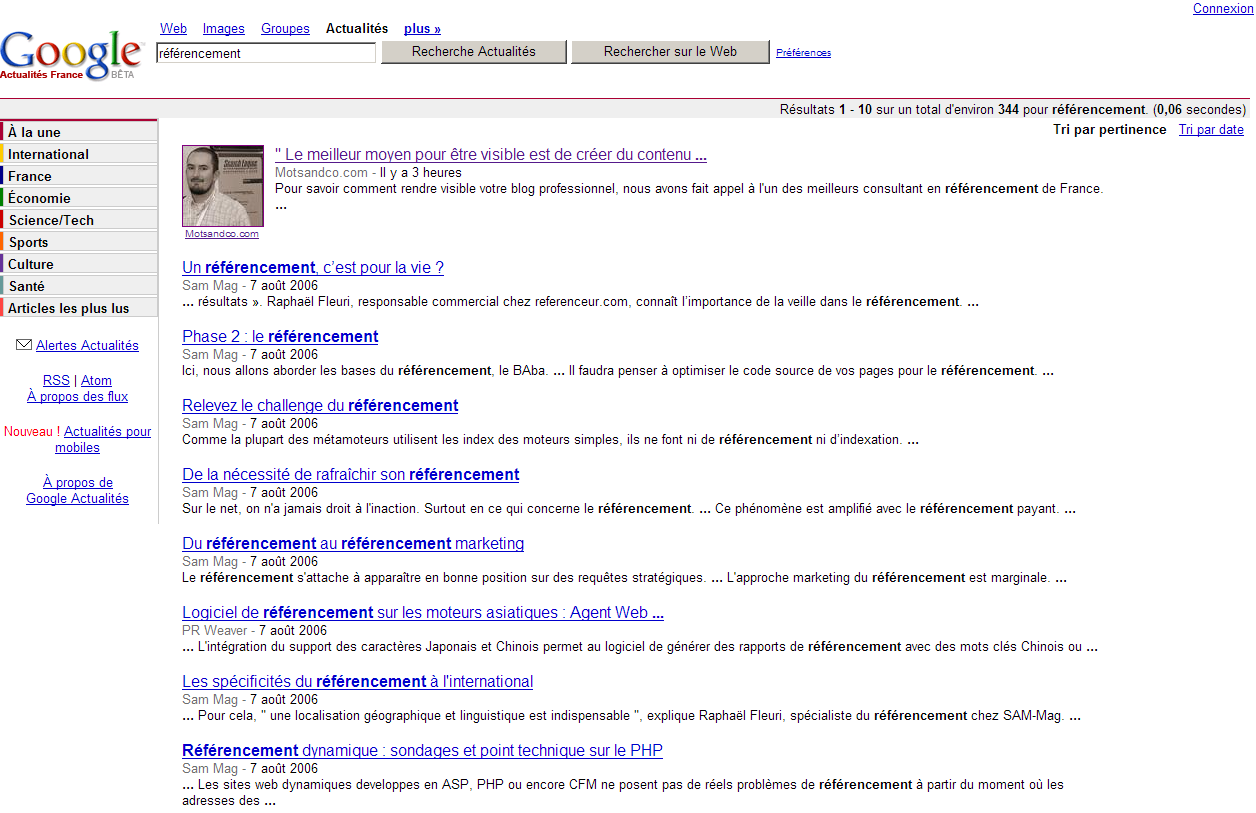Click the "PR Weaver - 7 août 2006" source line
Viewport: 1256px width, 813px height.
pos(254,631)
